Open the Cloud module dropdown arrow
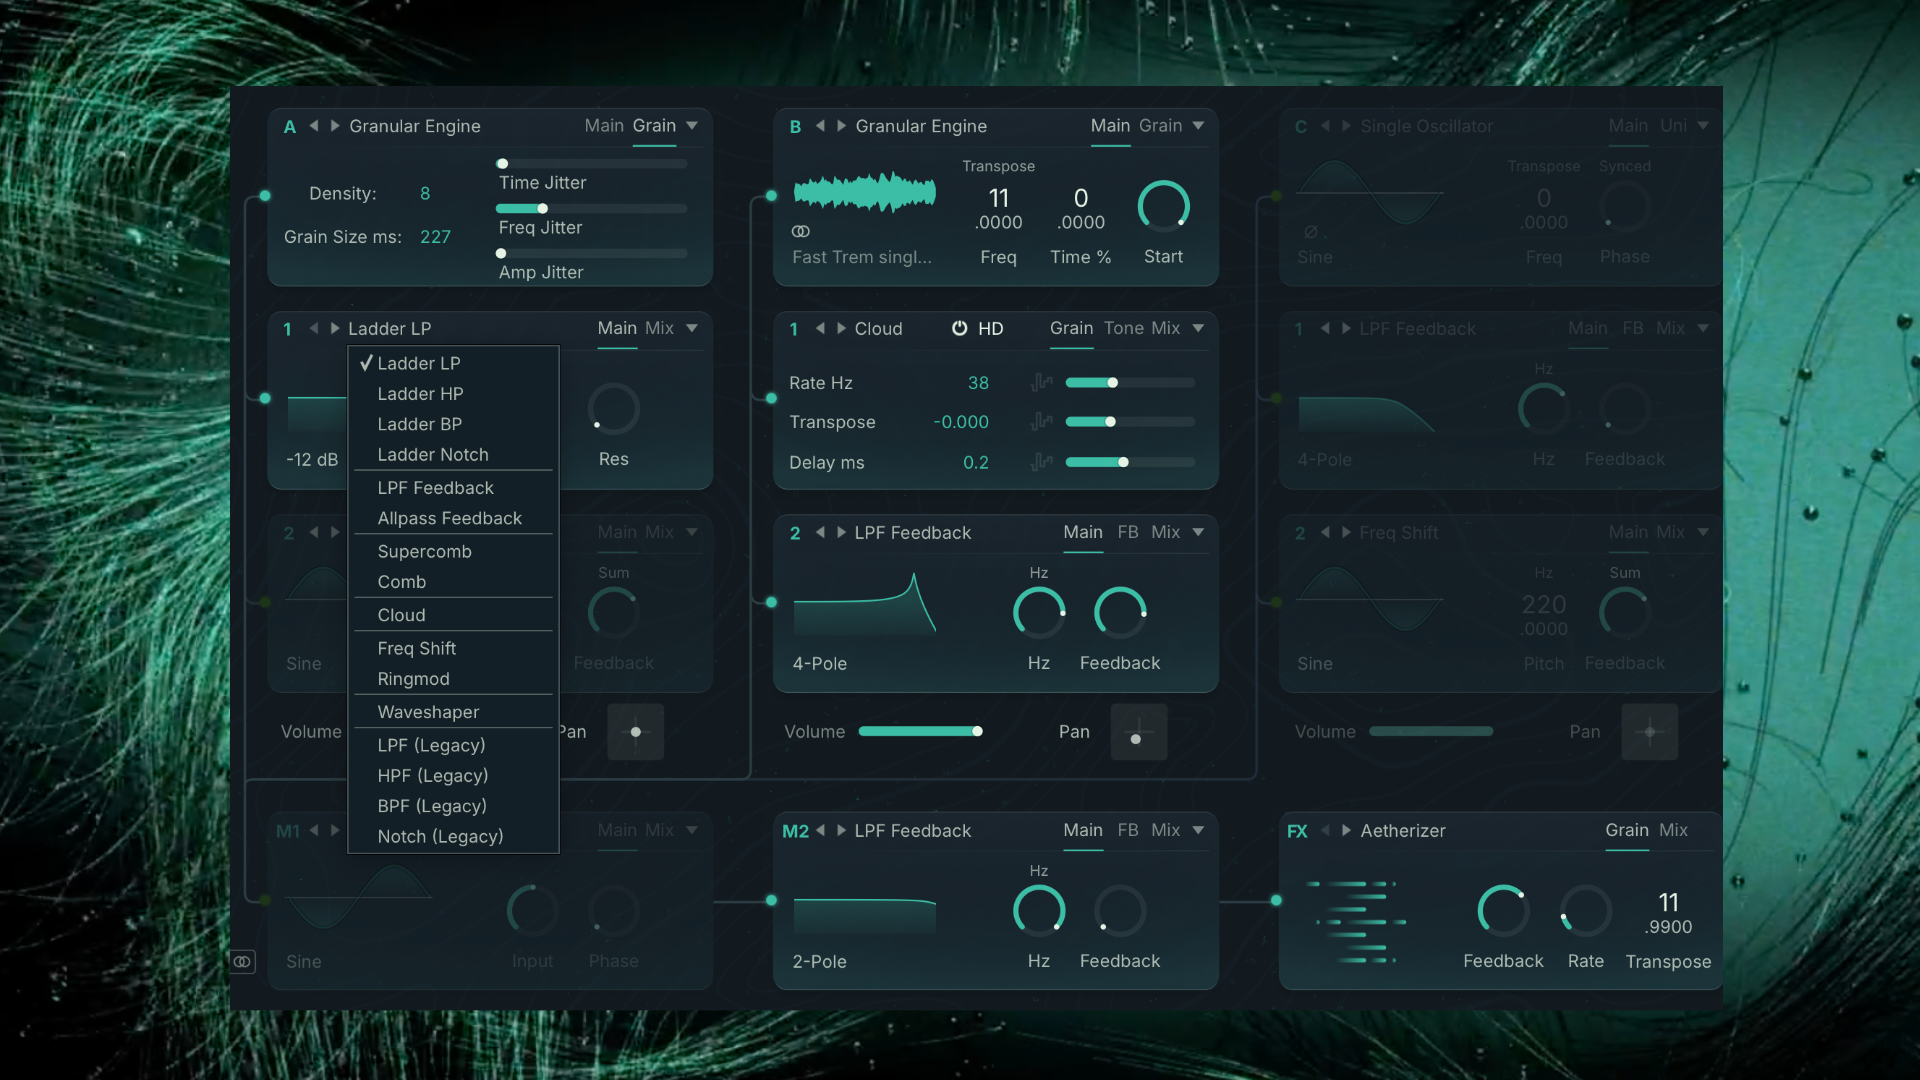Viewport: 1920px width, 1080px height. tap(1198, 328)
